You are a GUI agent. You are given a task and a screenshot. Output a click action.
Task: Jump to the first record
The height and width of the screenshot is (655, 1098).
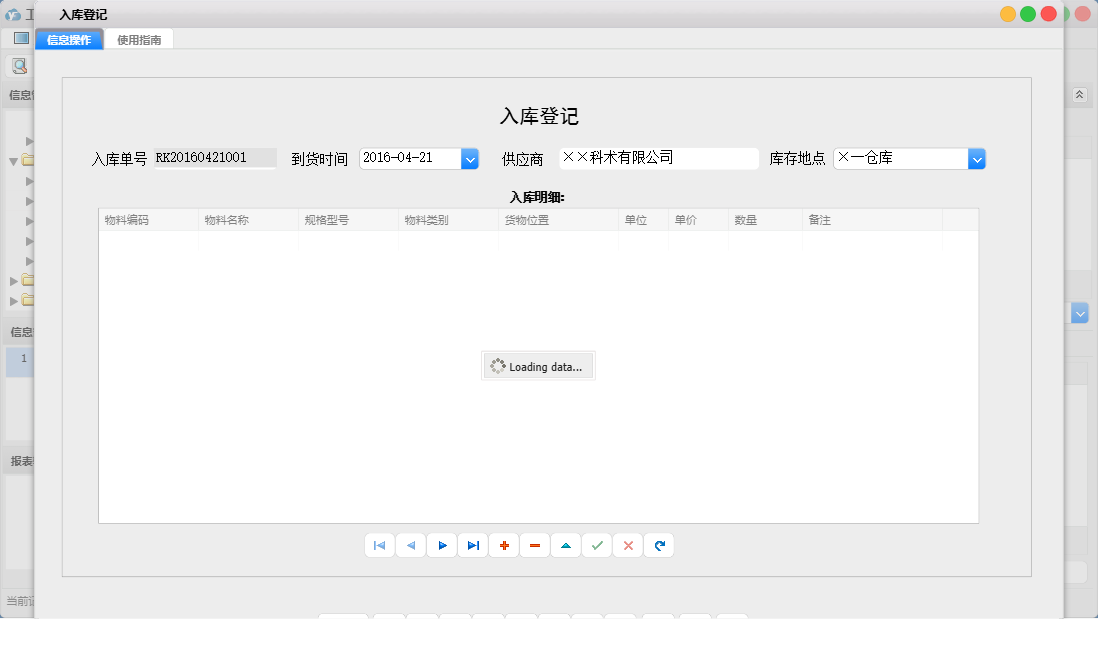click(x=379, y=545)
